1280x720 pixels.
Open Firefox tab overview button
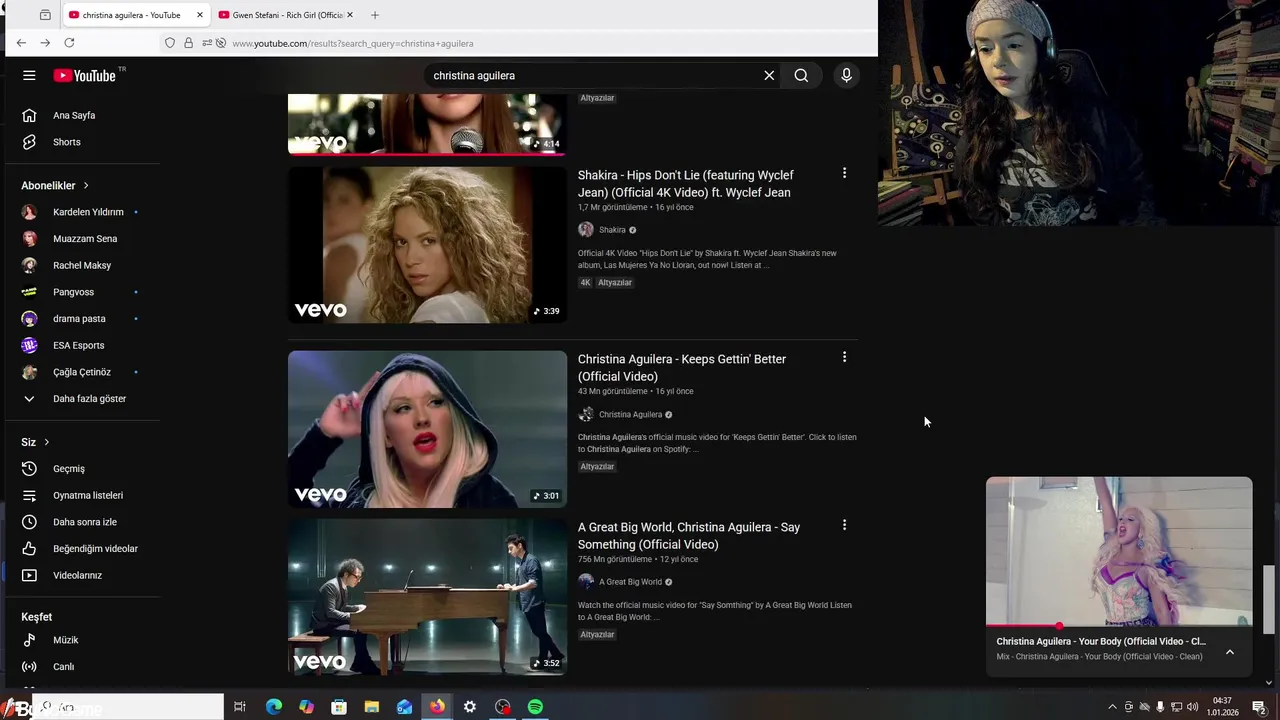(45, 15)
